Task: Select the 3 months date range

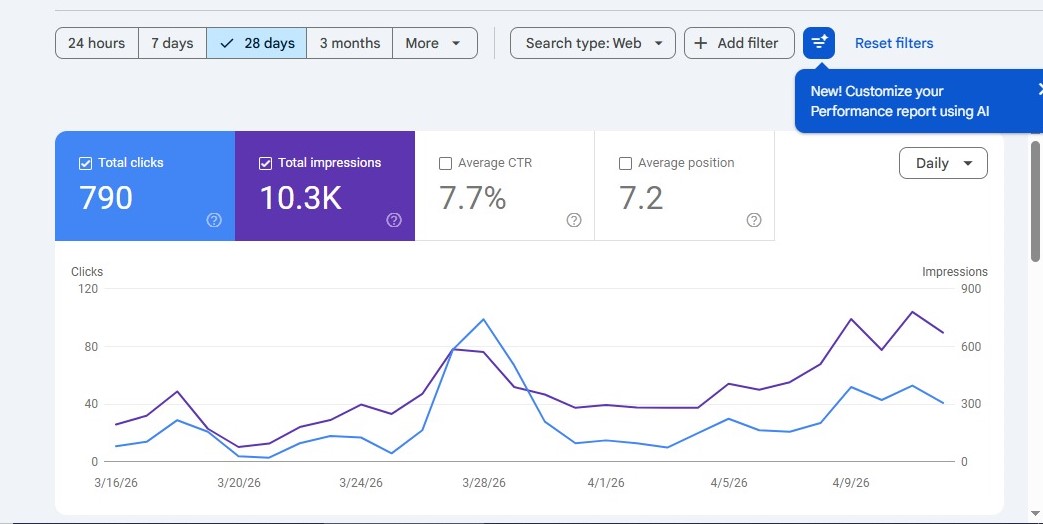Action: pyautogui.click(x=350, y=43)
